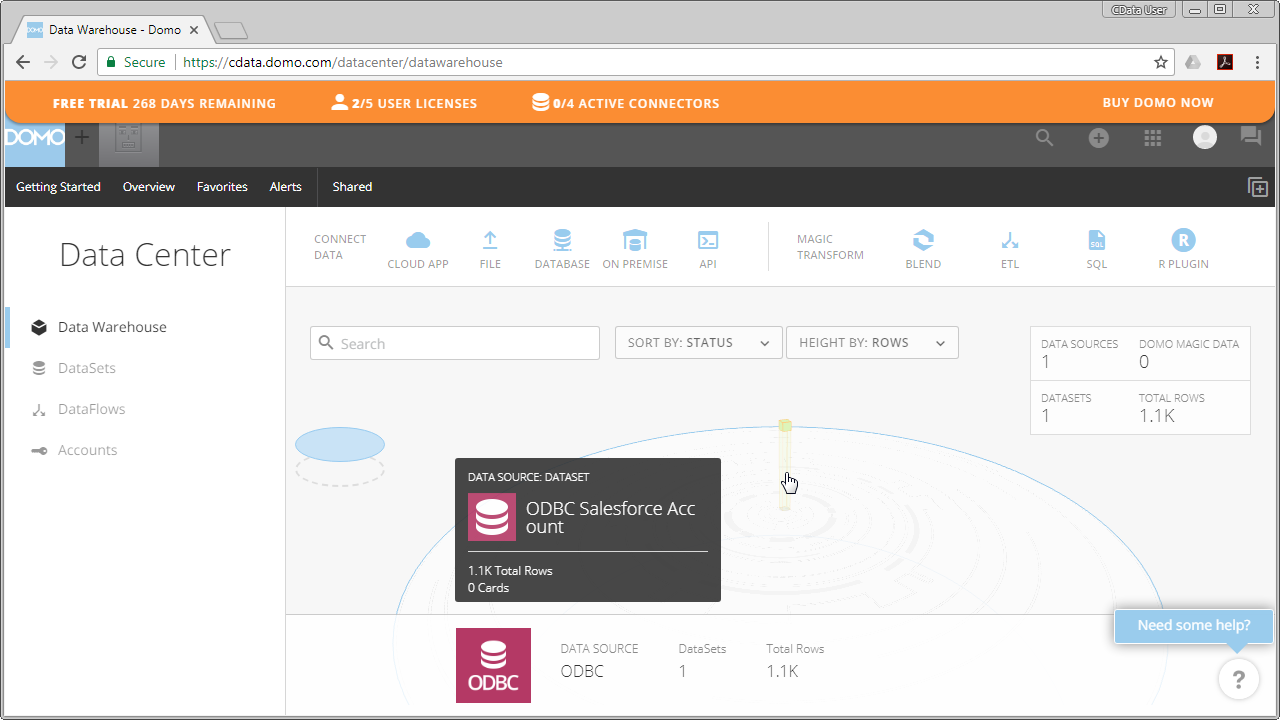Click the Need some help button

[1193, 625]
